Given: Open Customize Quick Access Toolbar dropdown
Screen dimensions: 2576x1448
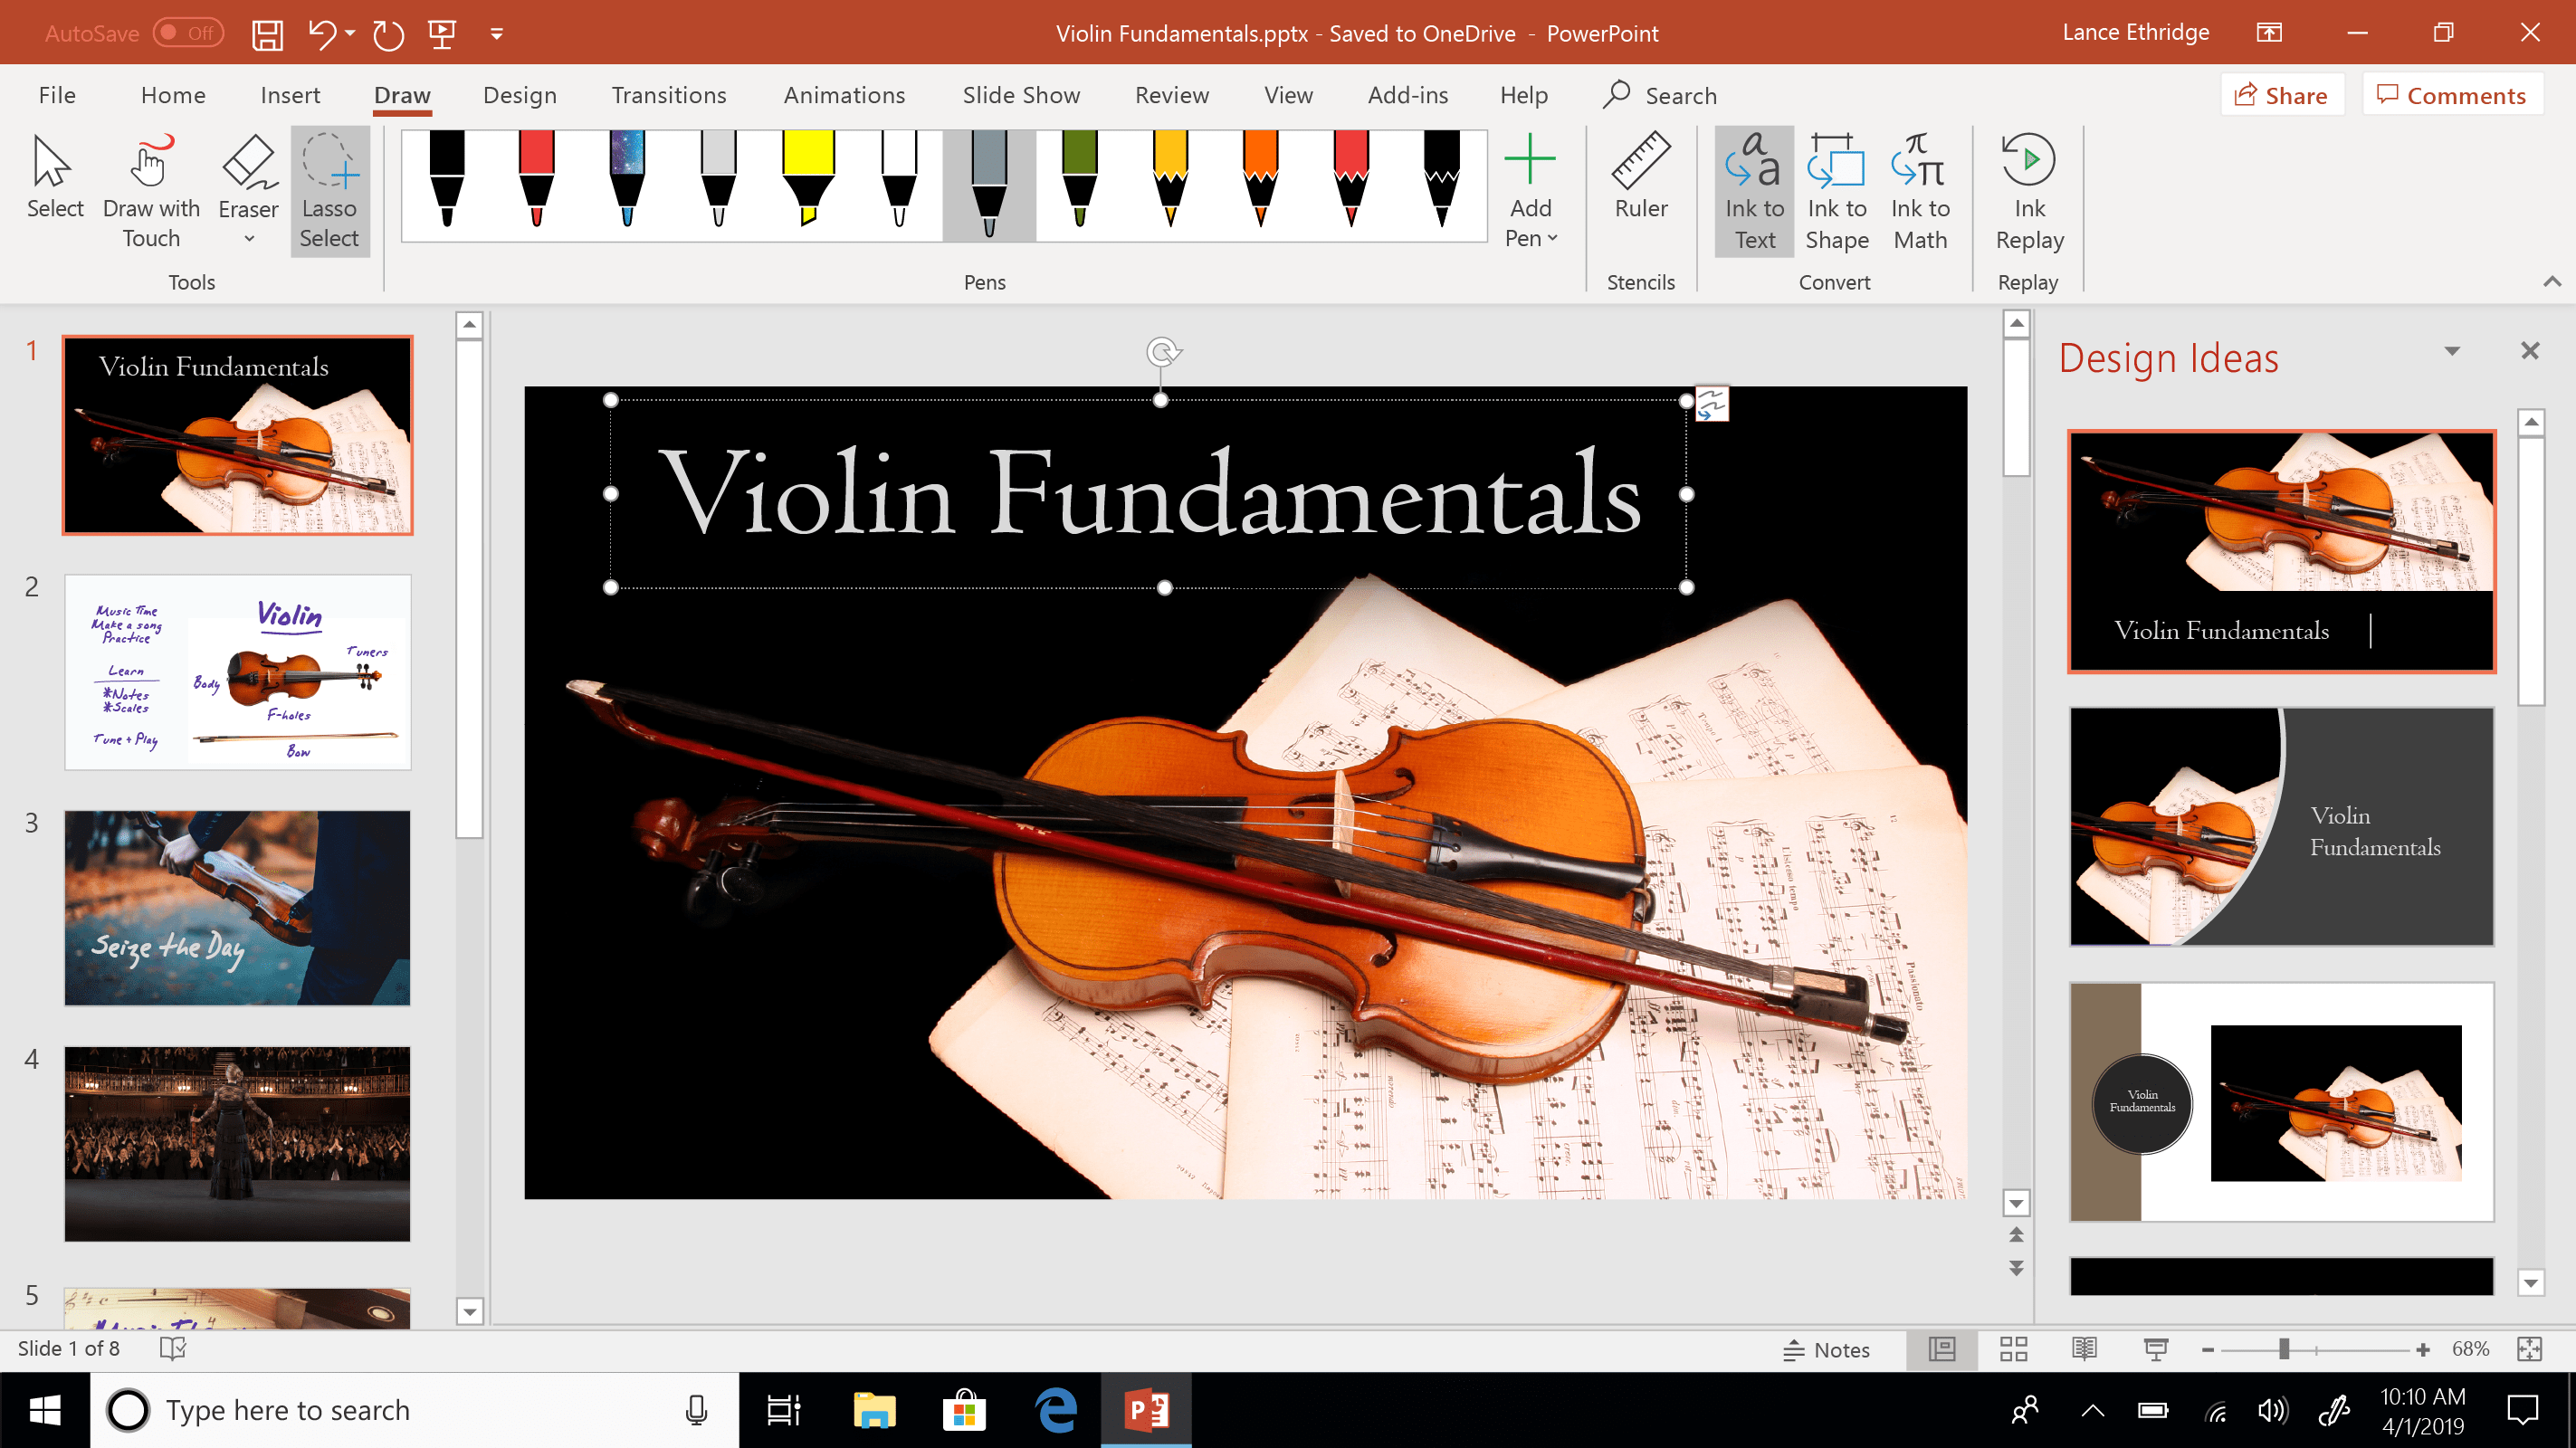Looking at the screenshot, I should pos(497,33).
